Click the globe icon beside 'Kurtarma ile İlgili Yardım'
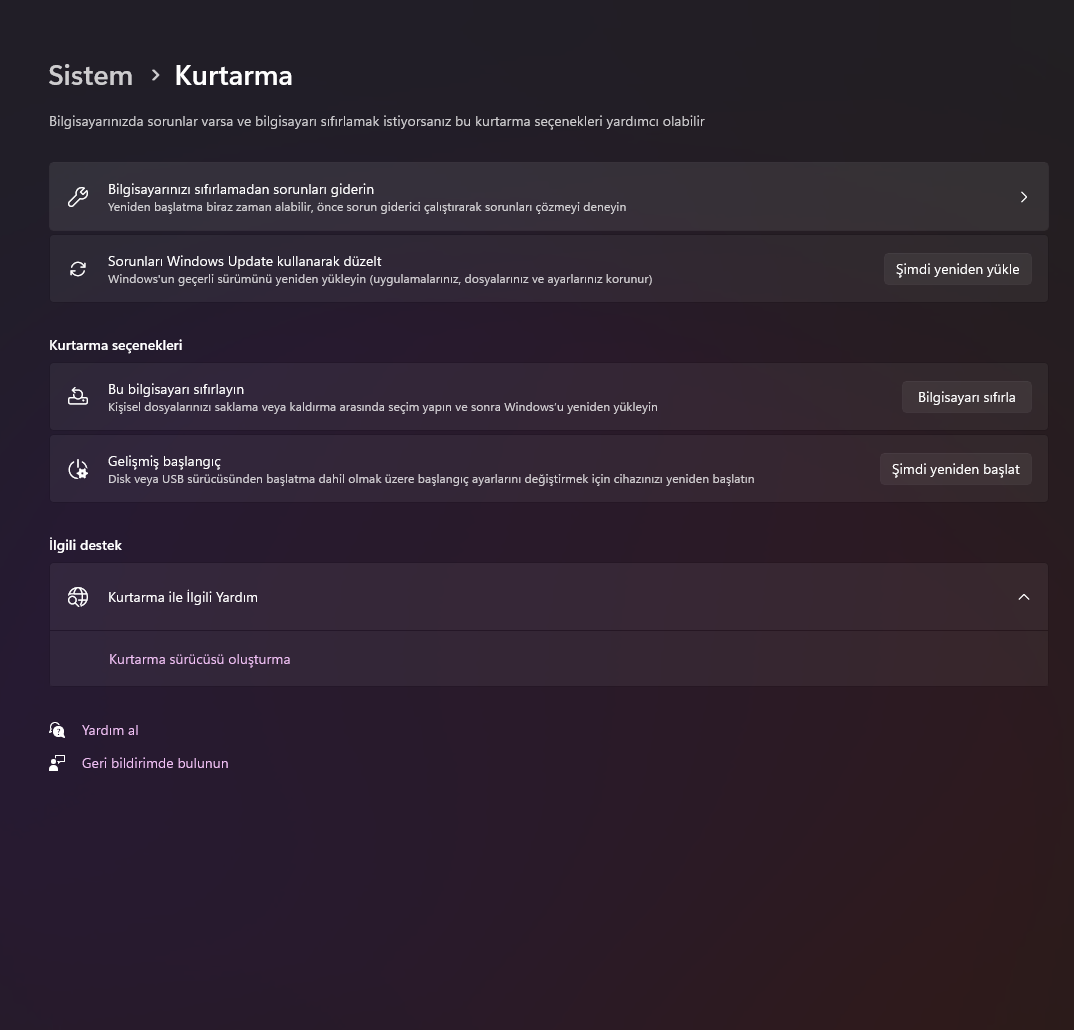This screenshot has height=1030, width=1074. tap(78, 597)
